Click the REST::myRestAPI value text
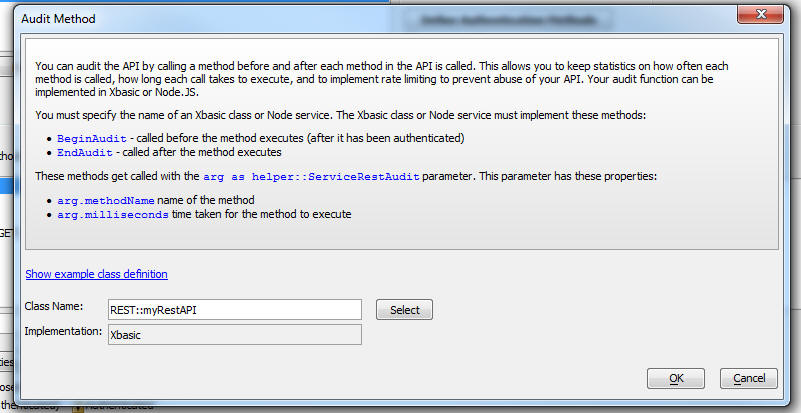Image resolution: width=801 pixels, height=413 pixels. pyautogui.click(x=153, y=310)
